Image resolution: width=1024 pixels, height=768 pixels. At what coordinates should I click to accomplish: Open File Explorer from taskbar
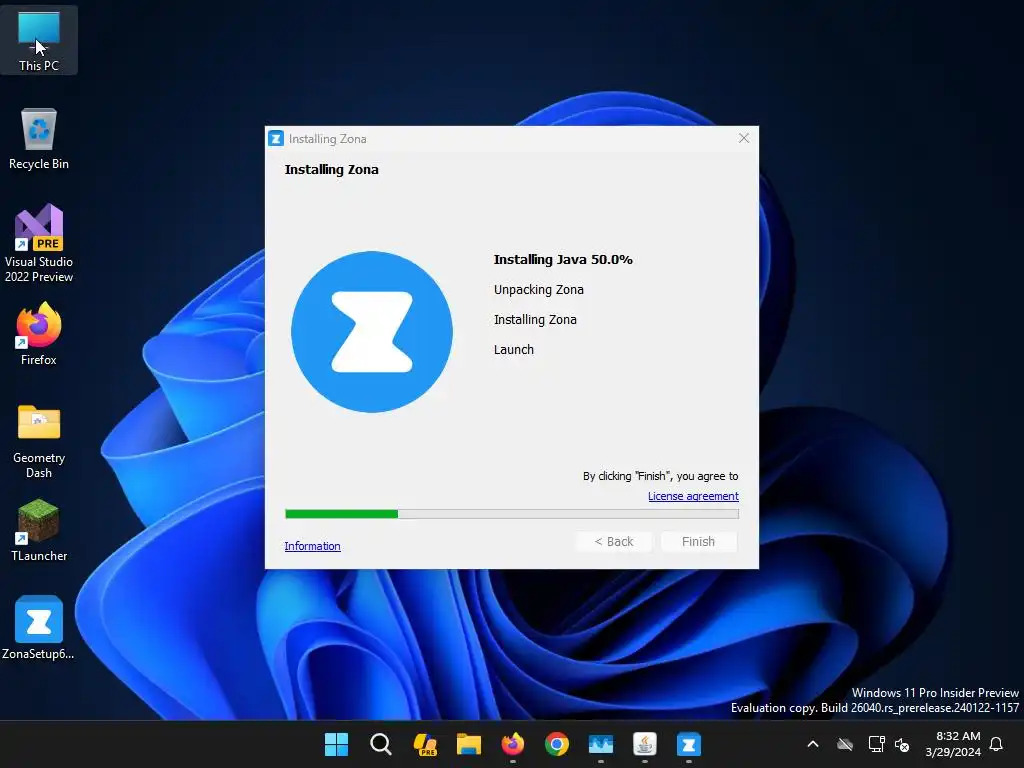[x=469, y=744]
